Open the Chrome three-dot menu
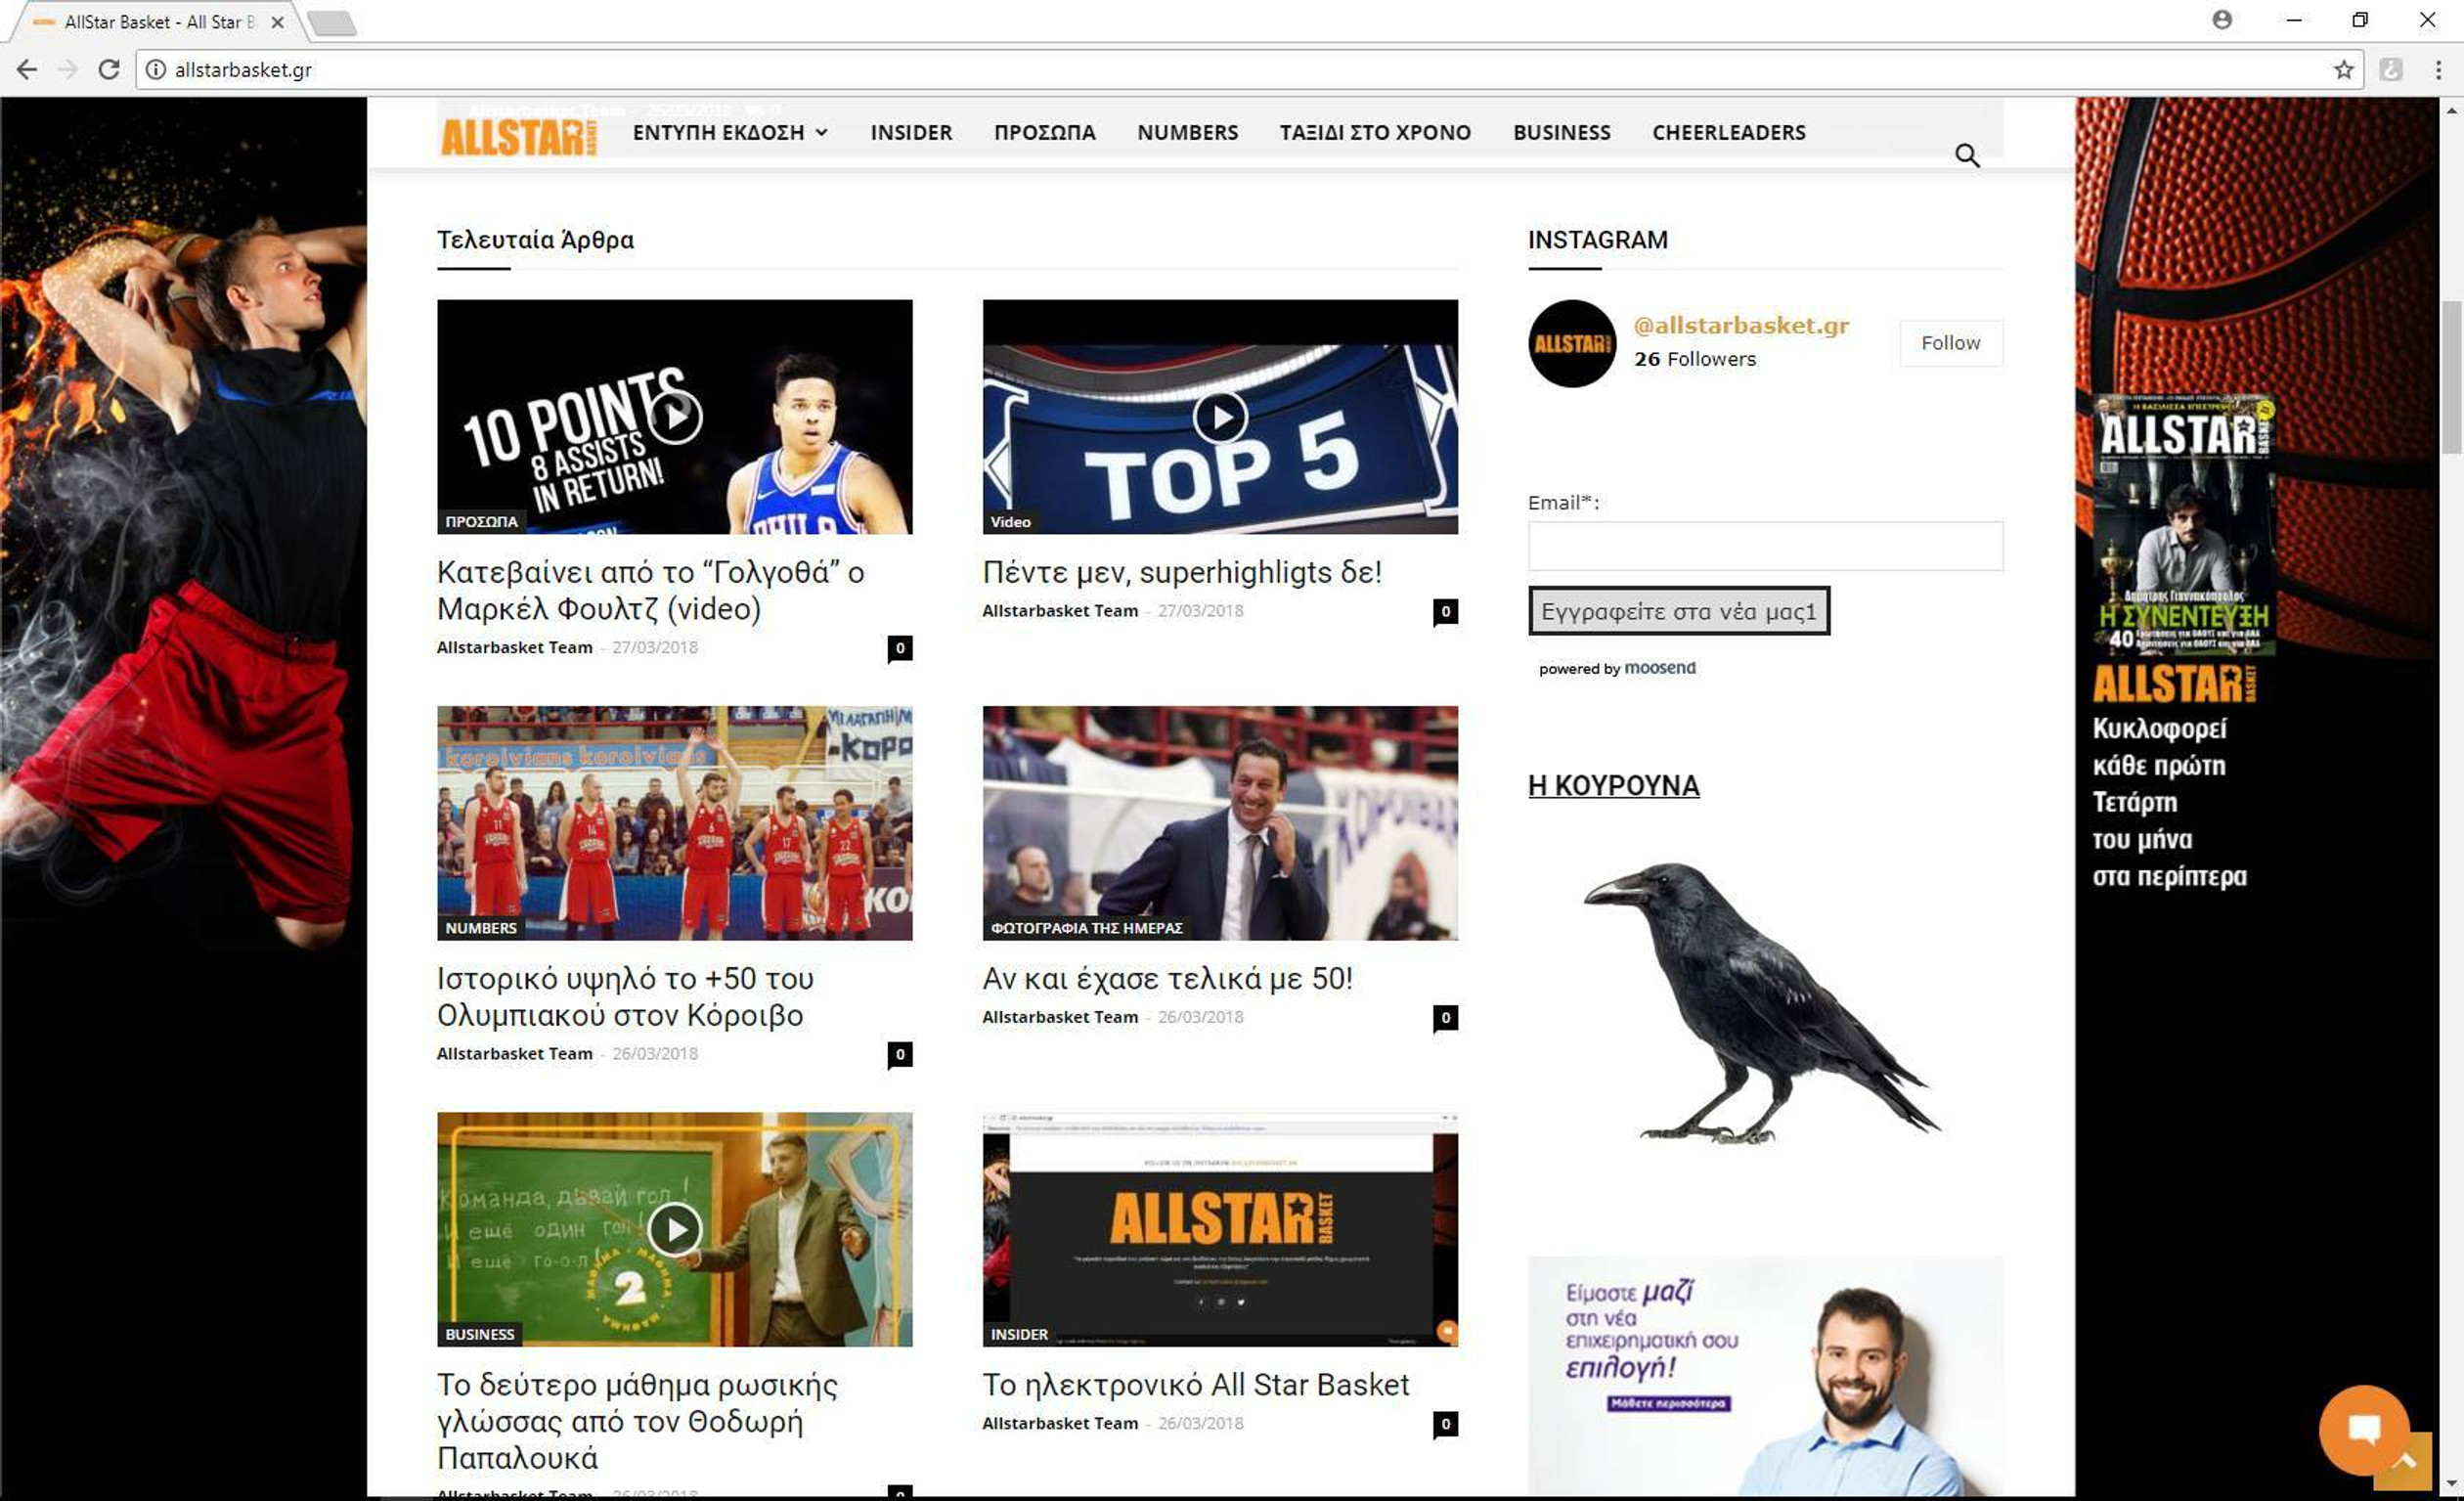 [2438, 69]
